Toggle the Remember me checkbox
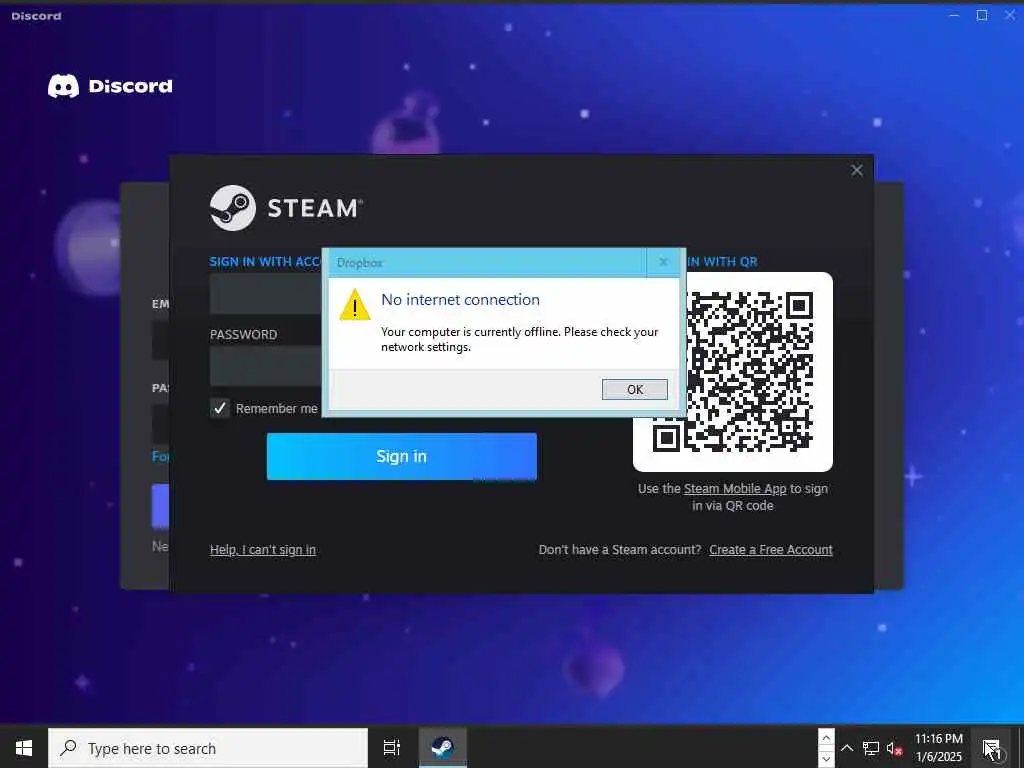Image resolution: width=1024 pixels, height=768 pixels. 219,408
